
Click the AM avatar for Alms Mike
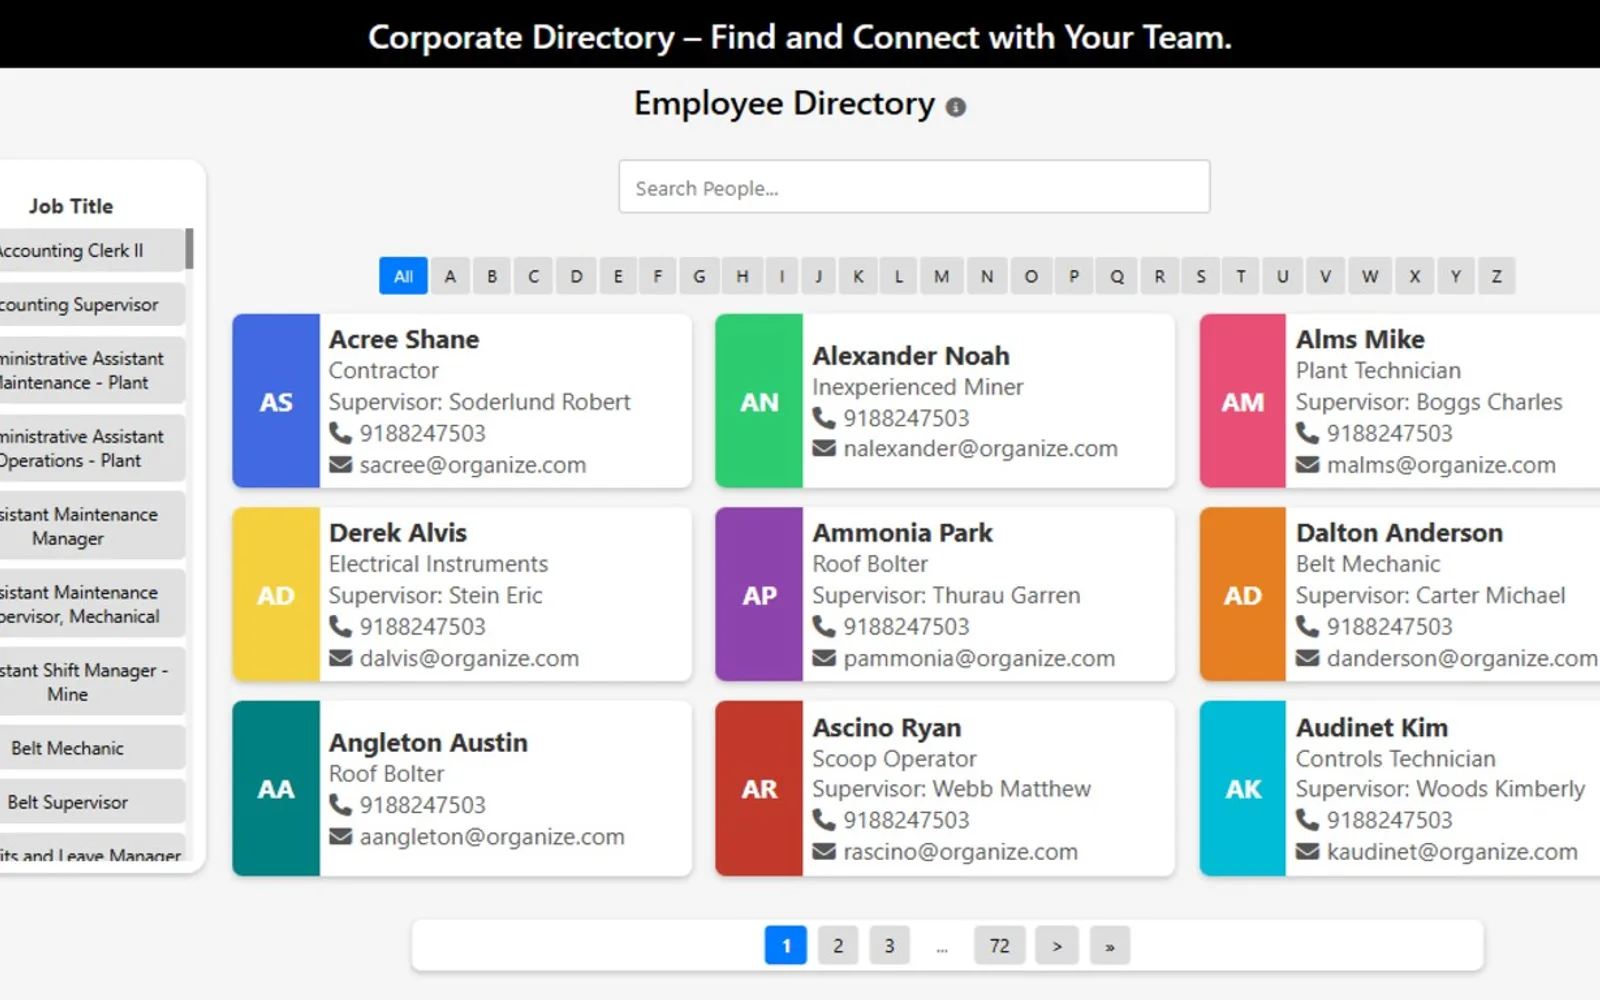(1243, 401)
